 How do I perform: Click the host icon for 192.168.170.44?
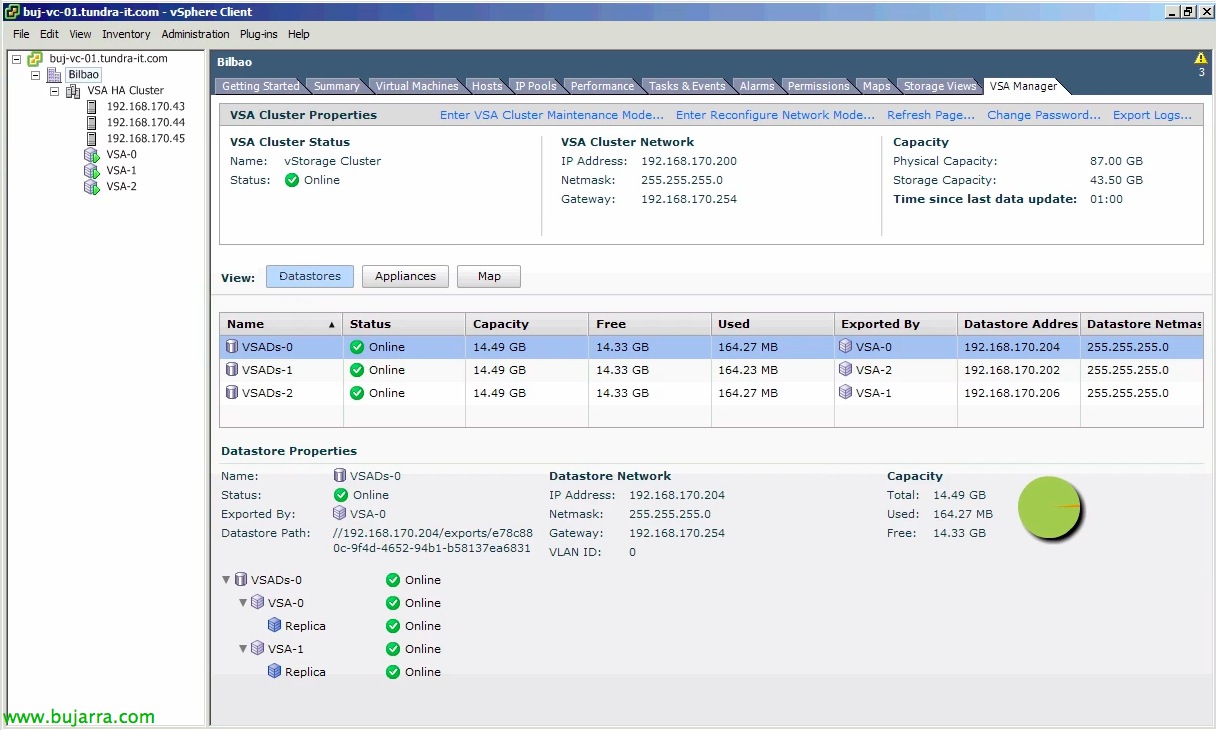(92, 123)
